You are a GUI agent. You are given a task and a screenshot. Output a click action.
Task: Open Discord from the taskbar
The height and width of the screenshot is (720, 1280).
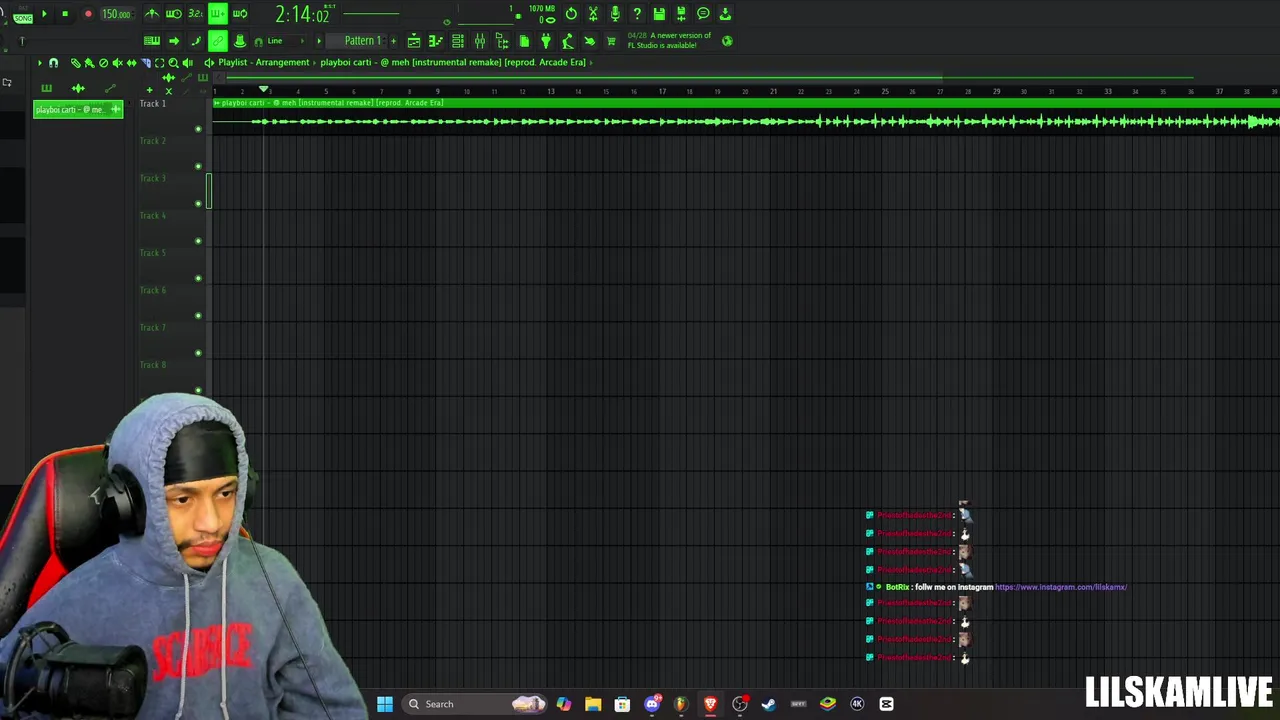pyautogui.click(x=652, y=704)
